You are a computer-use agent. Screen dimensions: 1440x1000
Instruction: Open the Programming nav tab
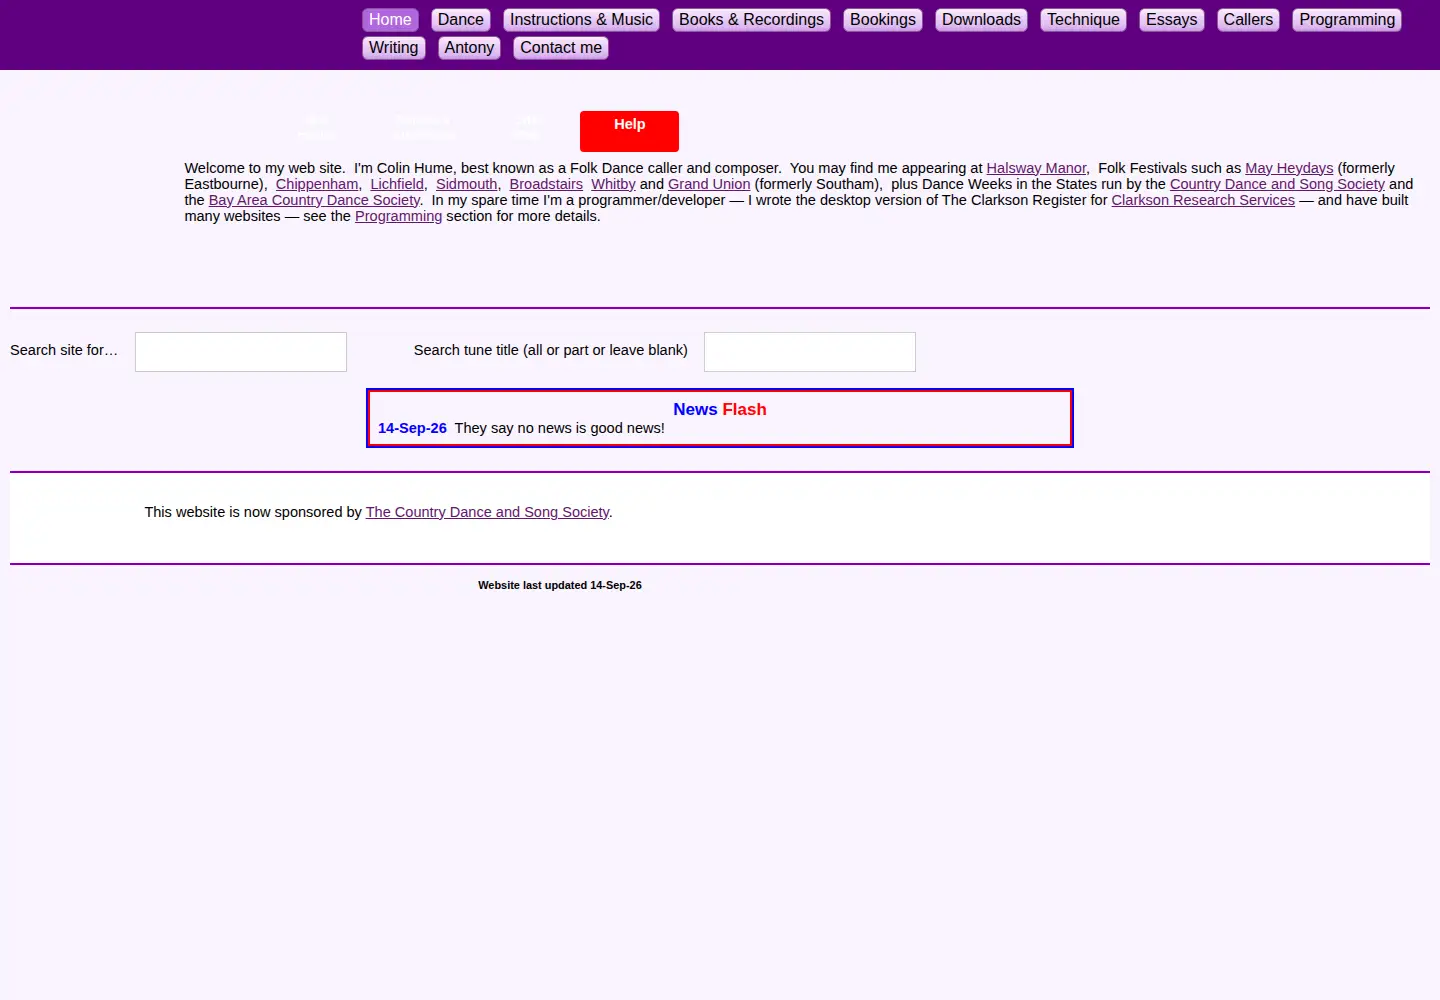[x=1346, y=20]
